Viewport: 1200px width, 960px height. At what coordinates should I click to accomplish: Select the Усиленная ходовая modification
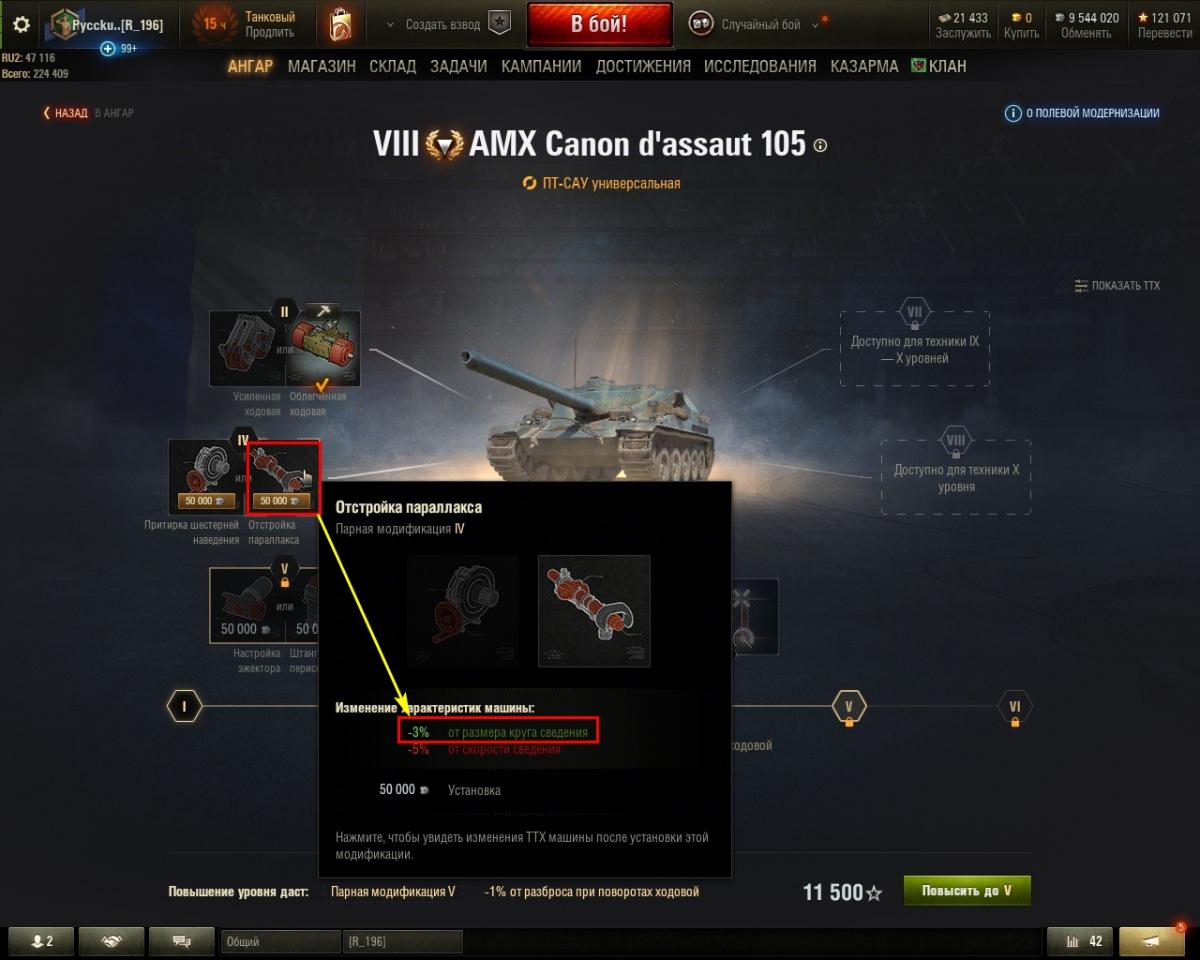tap(247, 348)
